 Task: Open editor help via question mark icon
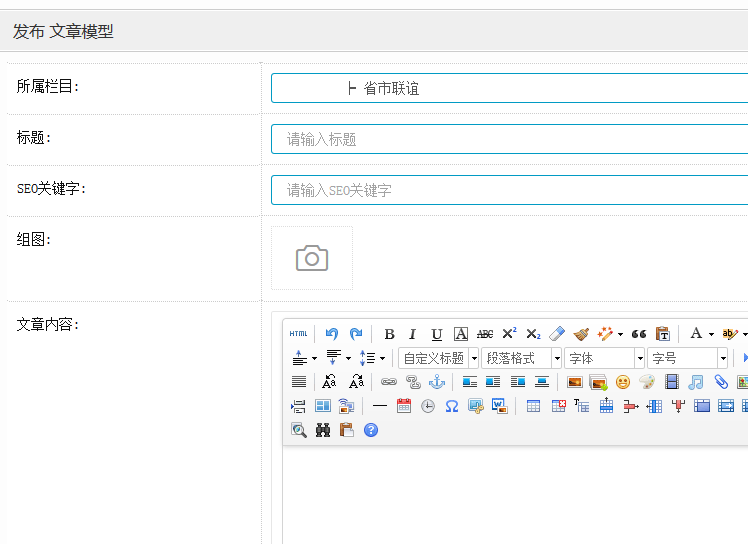[x=371, y=430]
